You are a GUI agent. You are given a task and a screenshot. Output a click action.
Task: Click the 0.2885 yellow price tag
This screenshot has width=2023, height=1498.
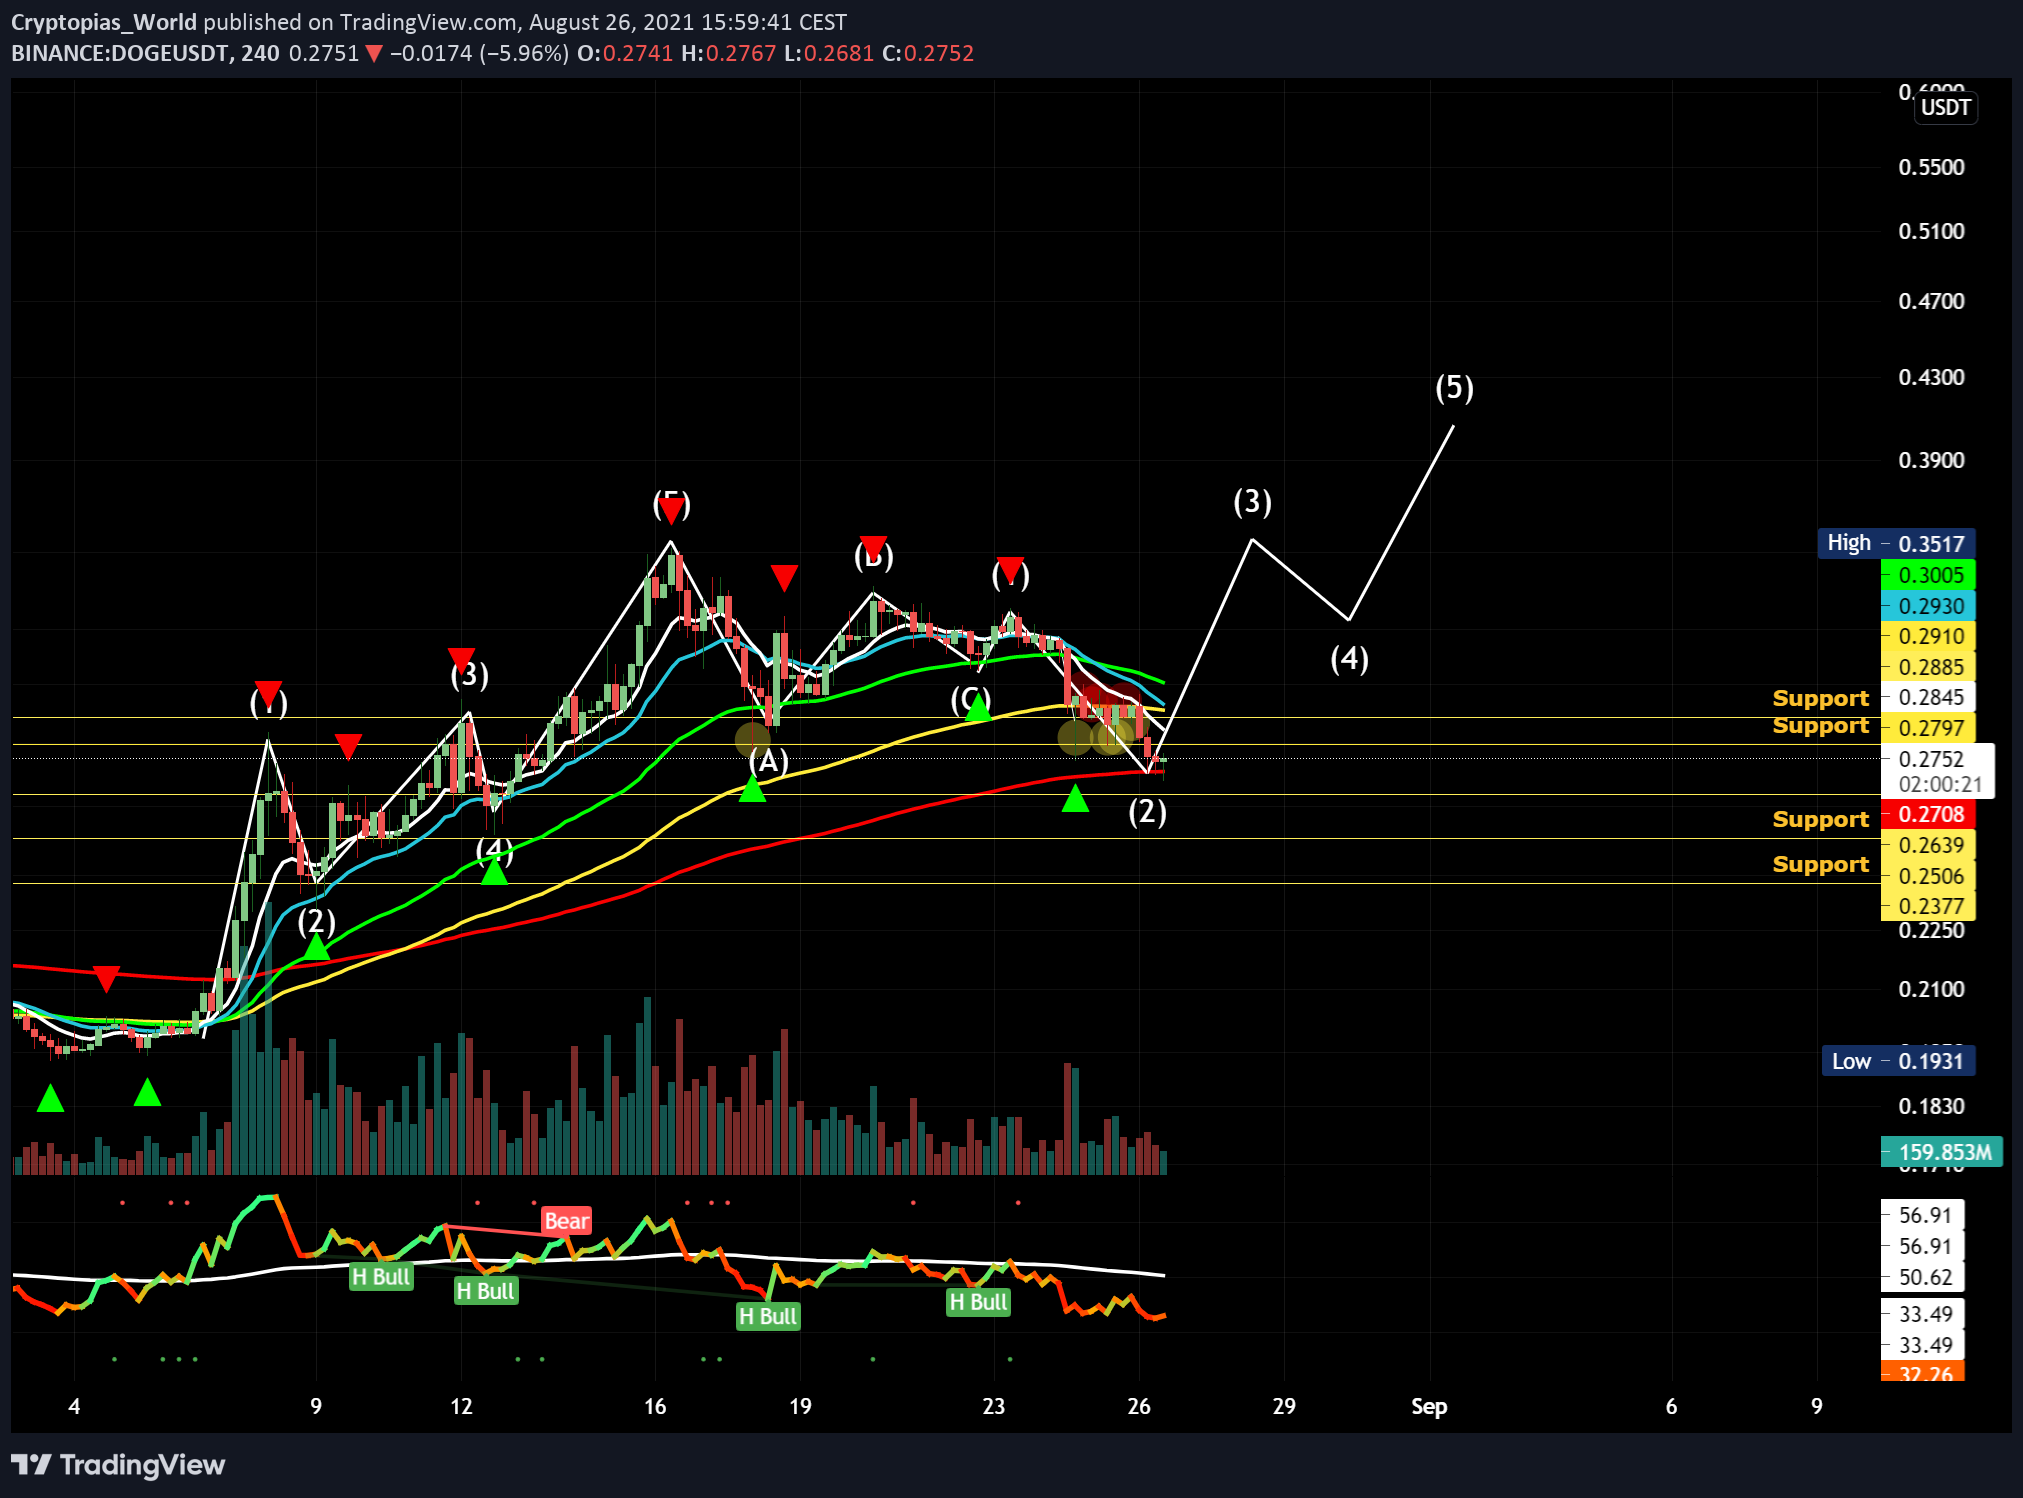pos(1929,667)
